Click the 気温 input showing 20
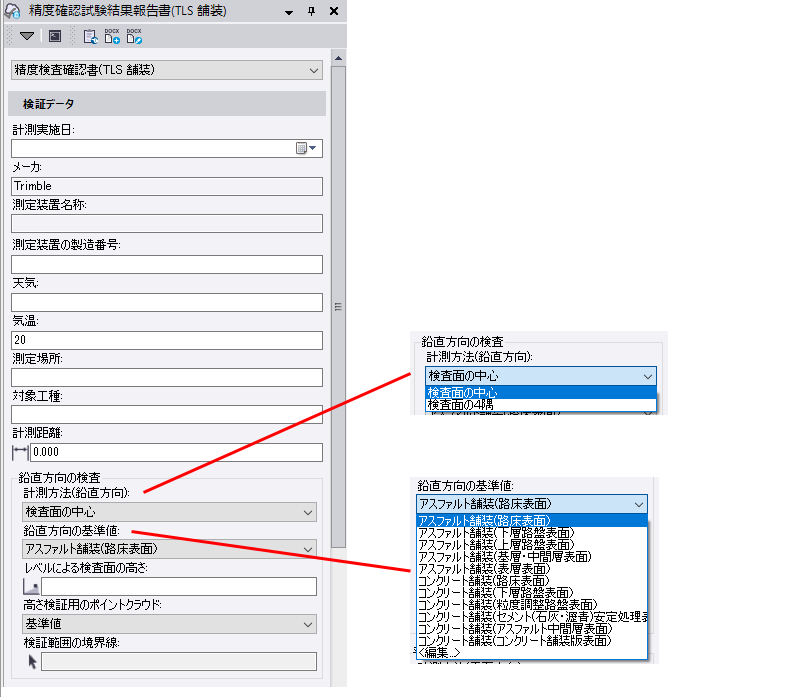 pyautogui.click(x=165, y=339)
